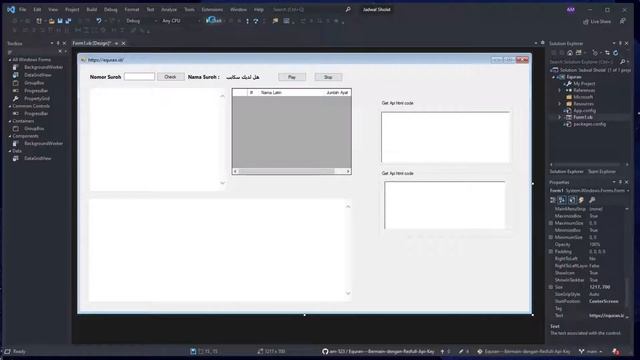Click the Solution Explorer Home icon
Viewport: 640px width, 360px height.
pyautogui.click(x=570, y=53)
